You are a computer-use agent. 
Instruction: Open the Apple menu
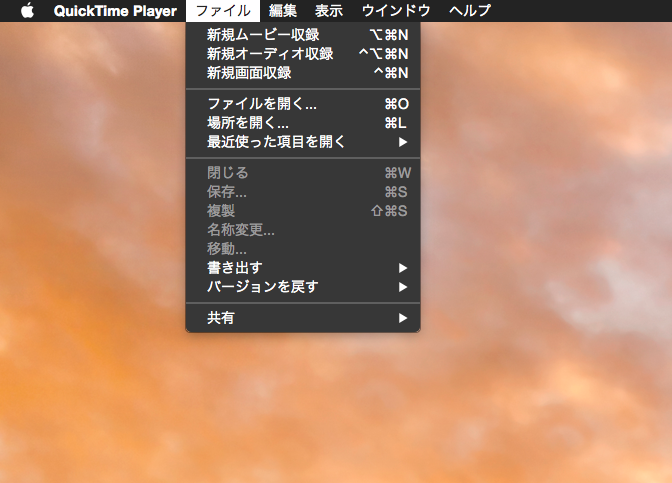click(27, 10)
